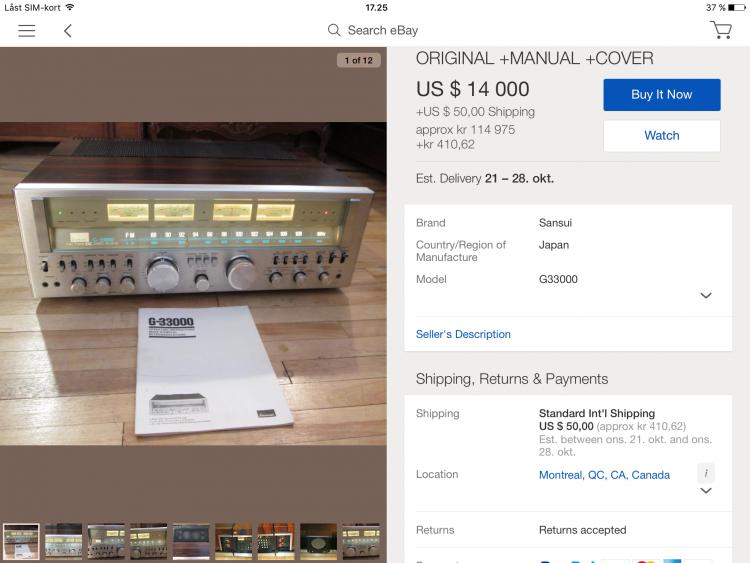The height and width of the screenshot is (563, 750).
Task: Tap the battery status icon
Action: coord(737,7)
